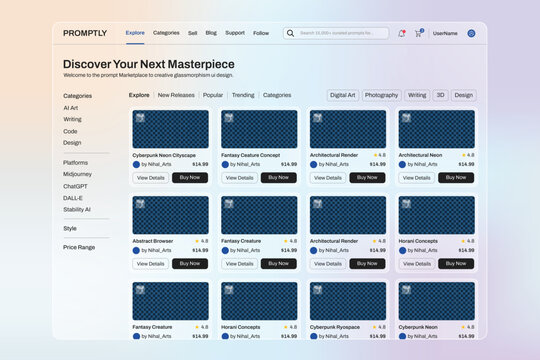The height and width of the screenshot is (360, 540).
Task: Click the star rating on Abstract Browser card
Action: tap(201, 241)
